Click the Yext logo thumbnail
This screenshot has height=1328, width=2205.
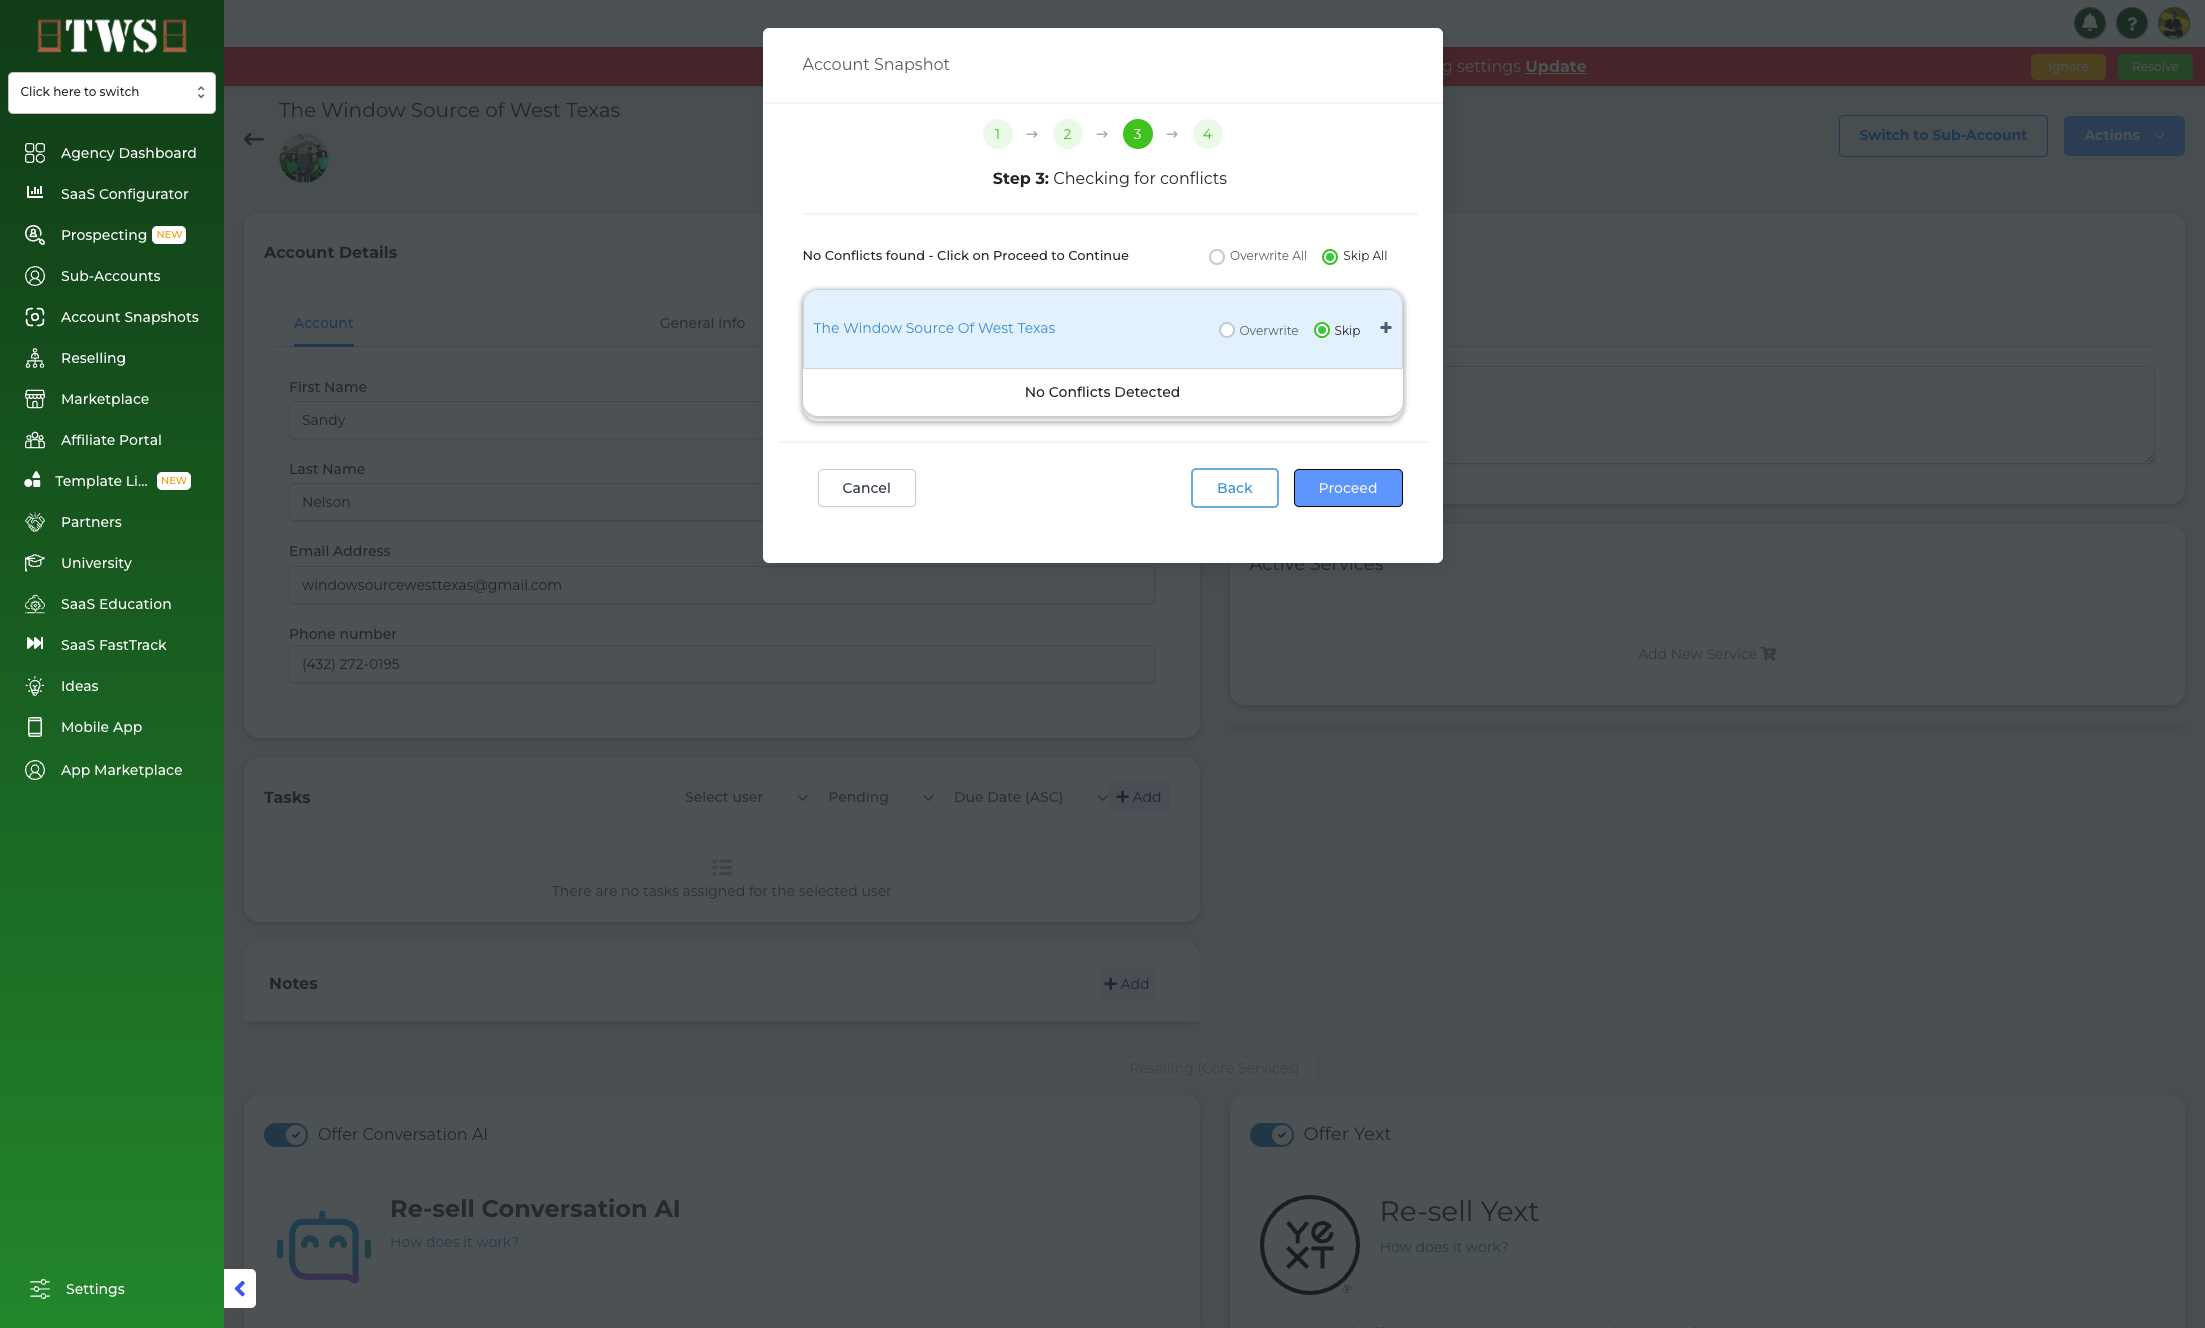(x=1309, y=1245)
